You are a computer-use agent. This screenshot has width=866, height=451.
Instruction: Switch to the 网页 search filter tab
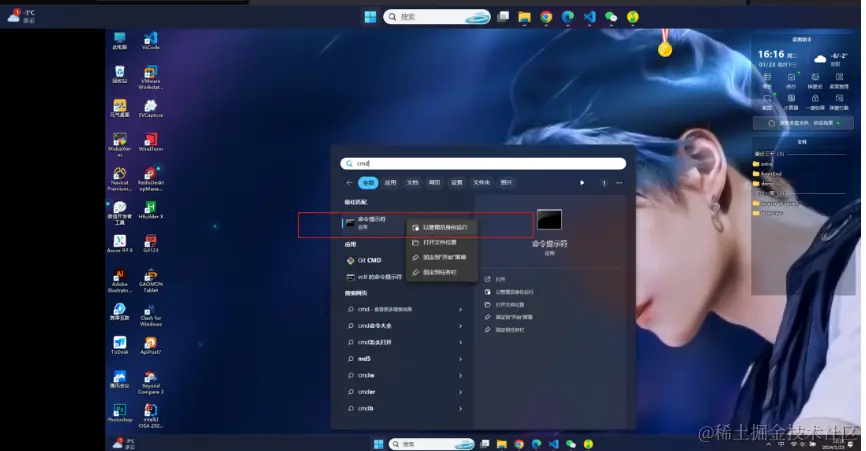[x=435, y=183]
